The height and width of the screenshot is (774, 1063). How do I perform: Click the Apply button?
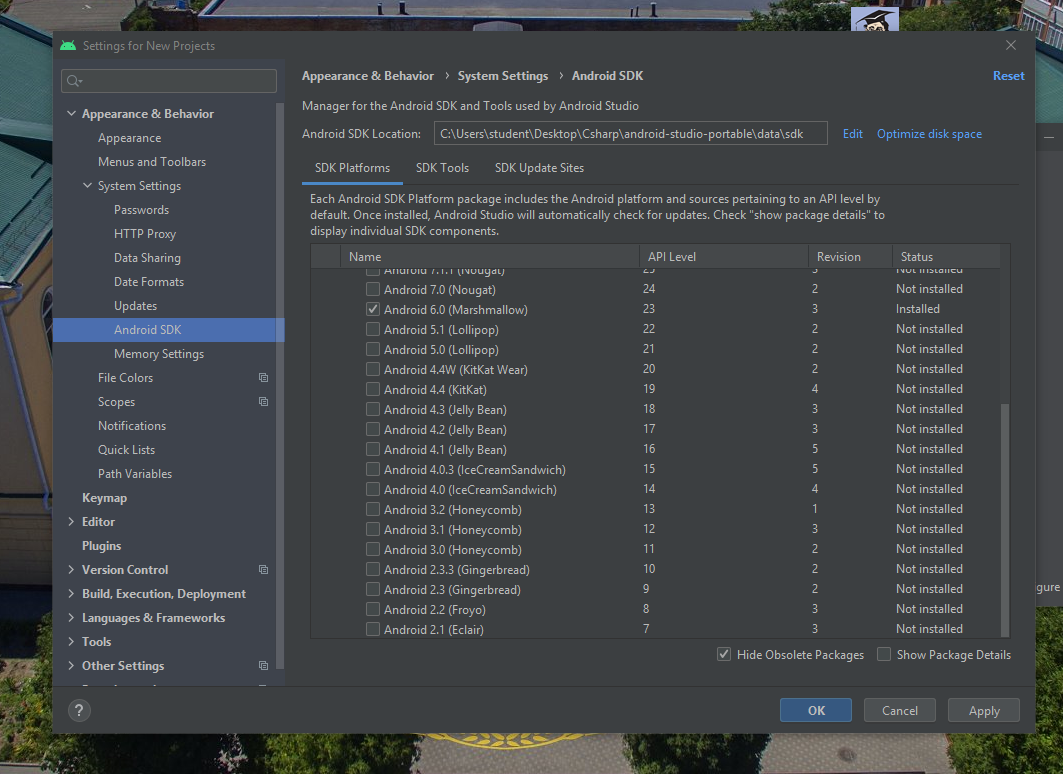(x=984, y=710)
